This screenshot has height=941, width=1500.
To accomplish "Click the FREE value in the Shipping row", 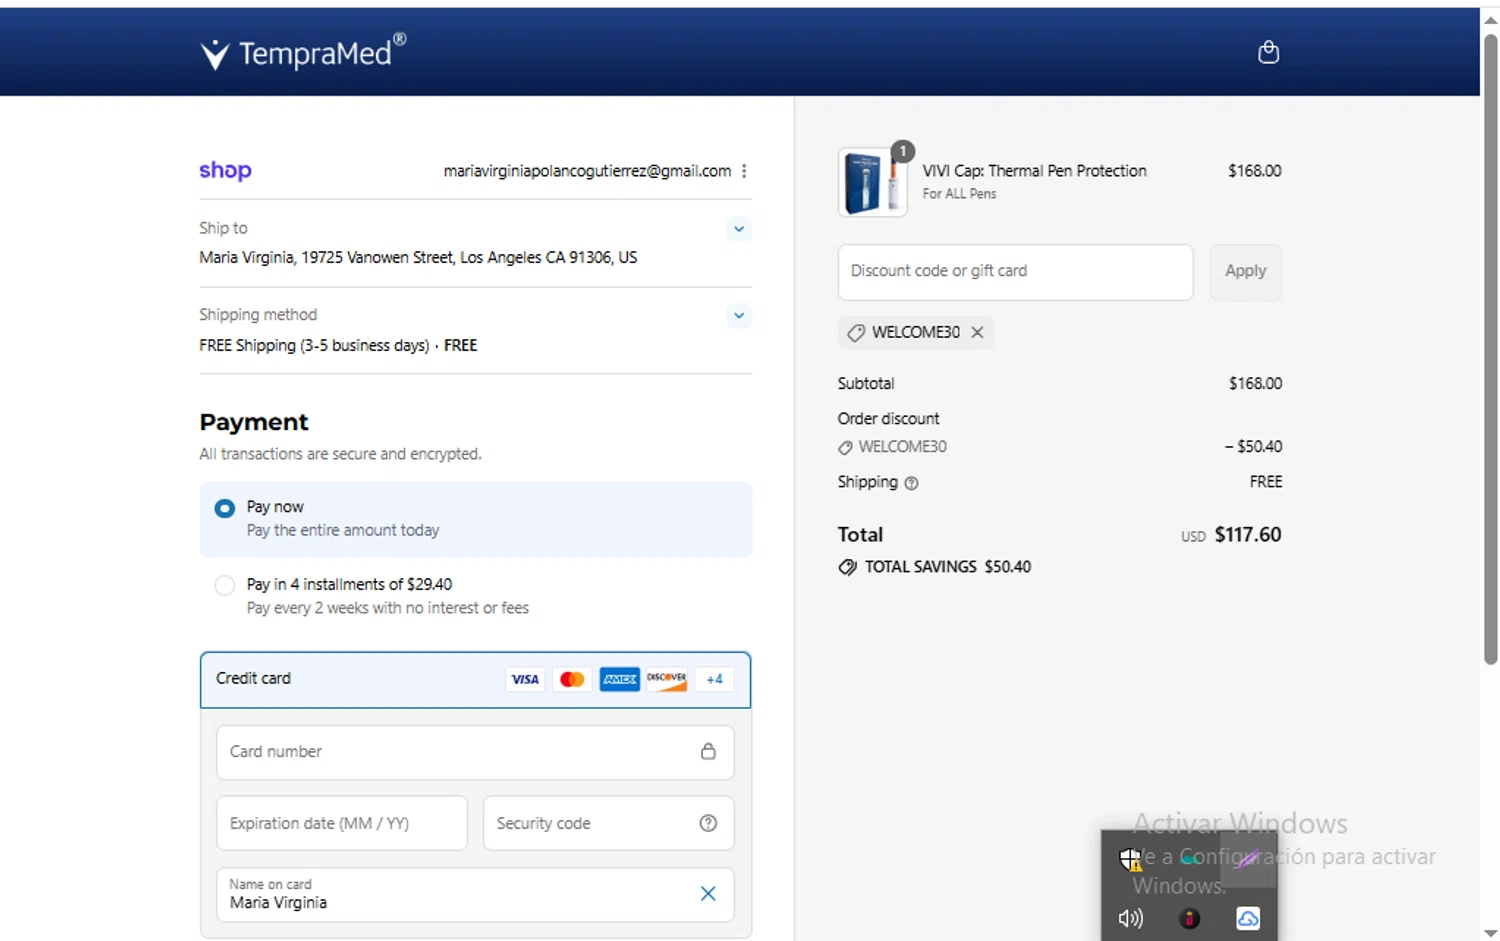I will pos(1265,482).
